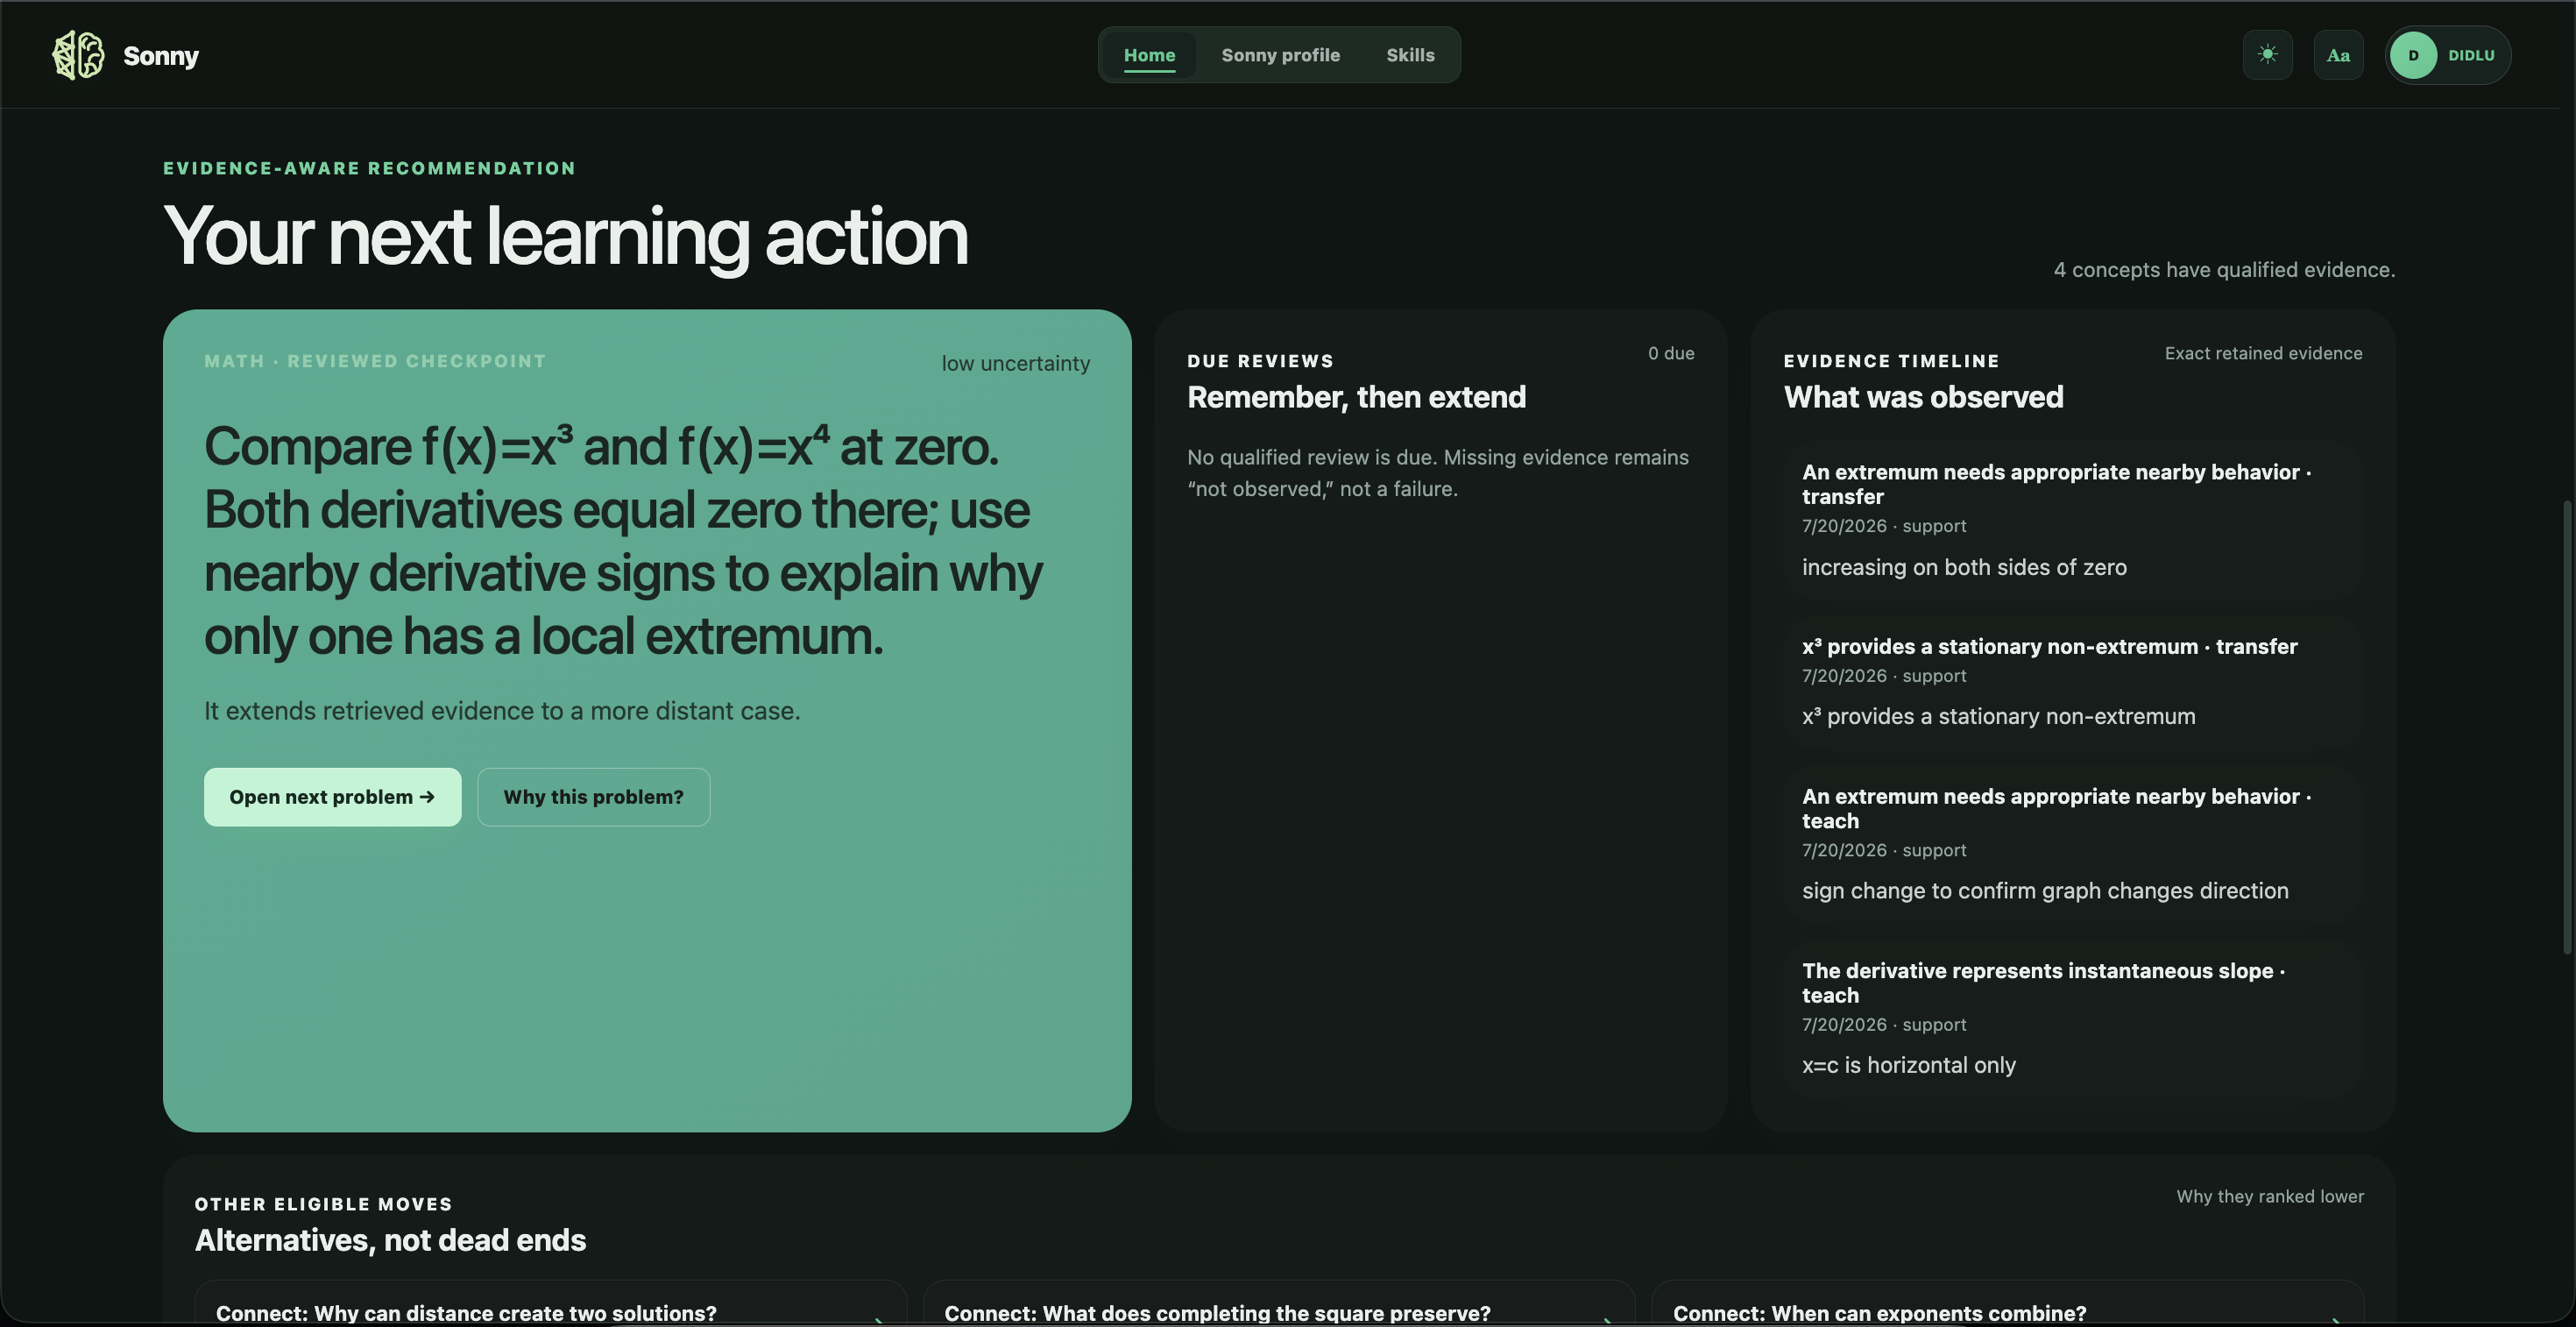Image resolution: width=2576 pixels, height=1327 pixels.
Task: Expand 'When can exponents combine?' card
Action: click(x=2007, y=1304)
